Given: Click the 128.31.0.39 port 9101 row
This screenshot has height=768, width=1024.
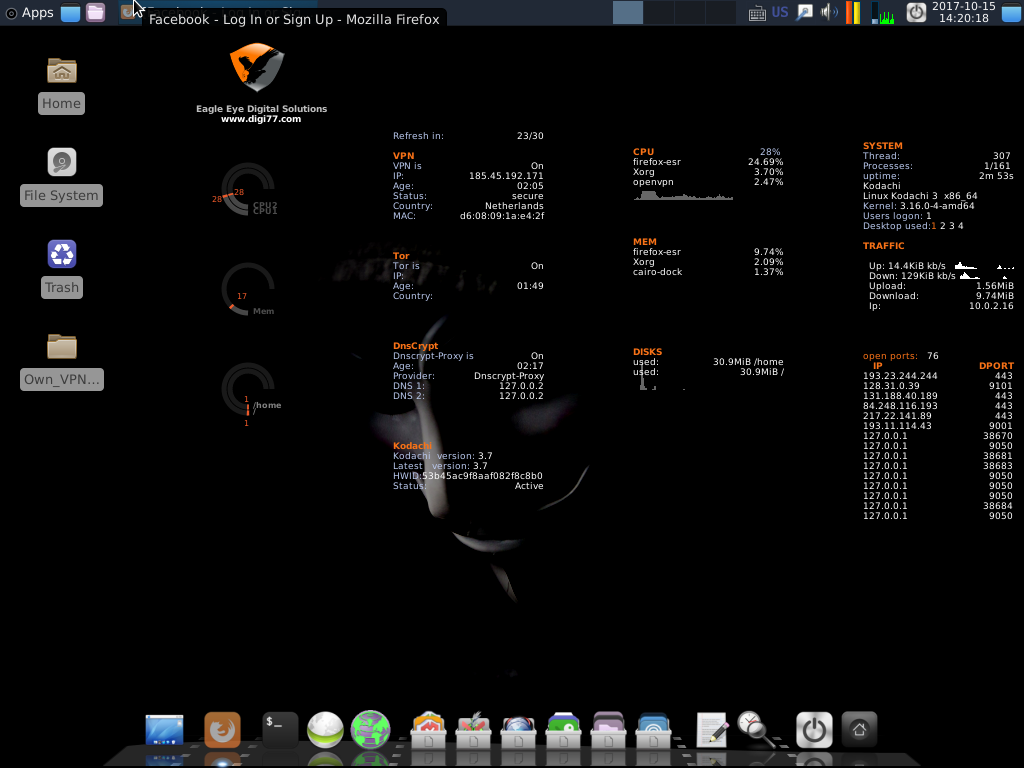Looking at the screenshot, I should (938, 386).
